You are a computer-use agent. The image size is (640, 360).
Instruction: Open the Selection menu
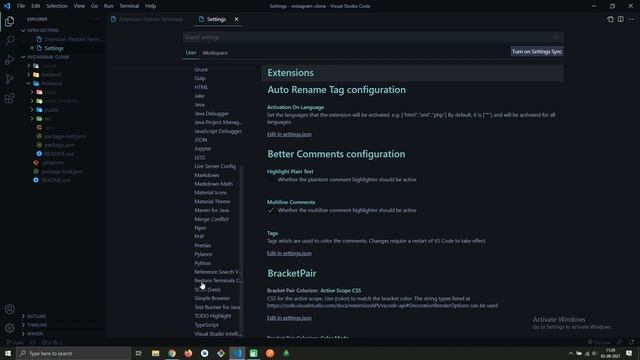[x=57, y=6]
